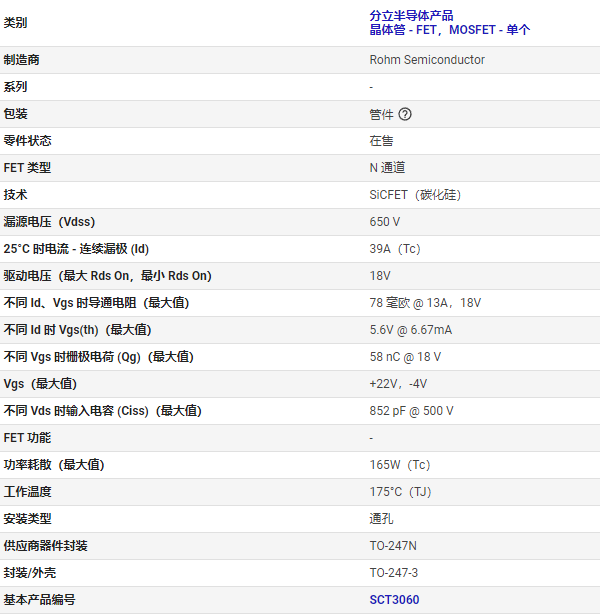This screenshot has width=600, height=614.
Task: Open the 晶体管 - FET，MOSFET - 单个 link
Action: (x=449, y=30)
